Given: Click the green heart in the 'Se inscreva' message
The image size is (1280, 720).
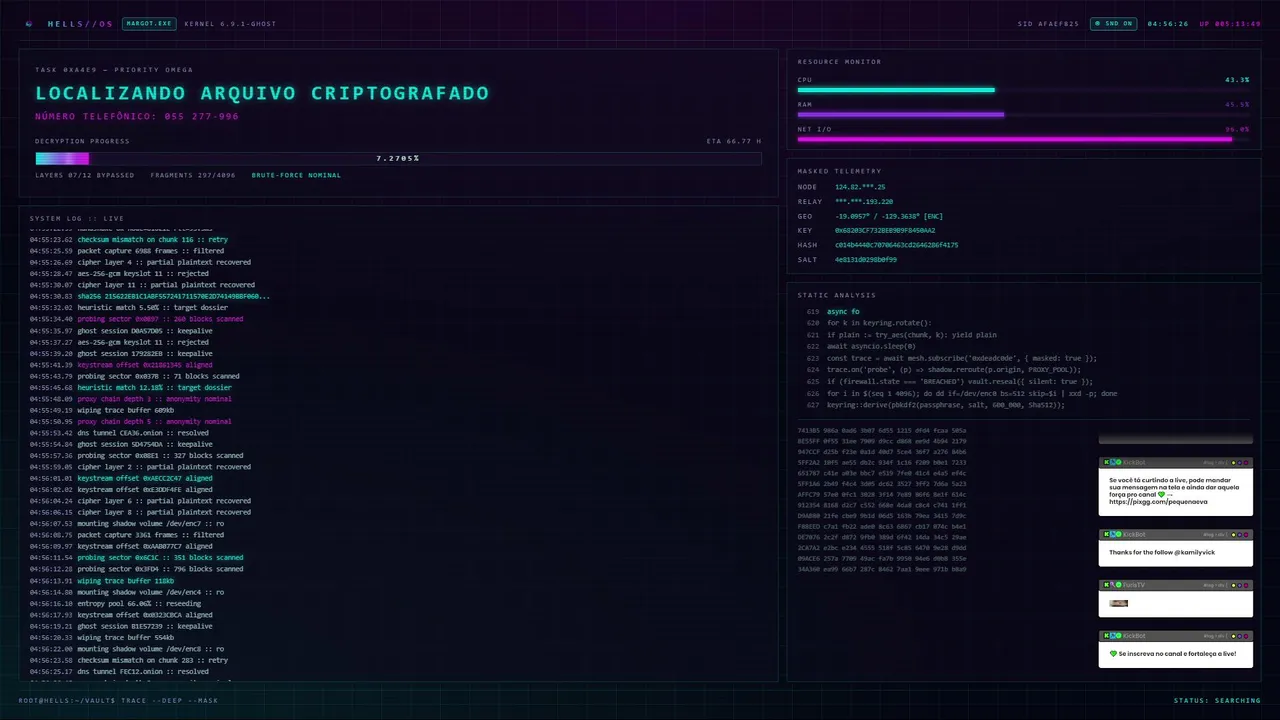Looking at the screenshot, I should pos(1113,654).
